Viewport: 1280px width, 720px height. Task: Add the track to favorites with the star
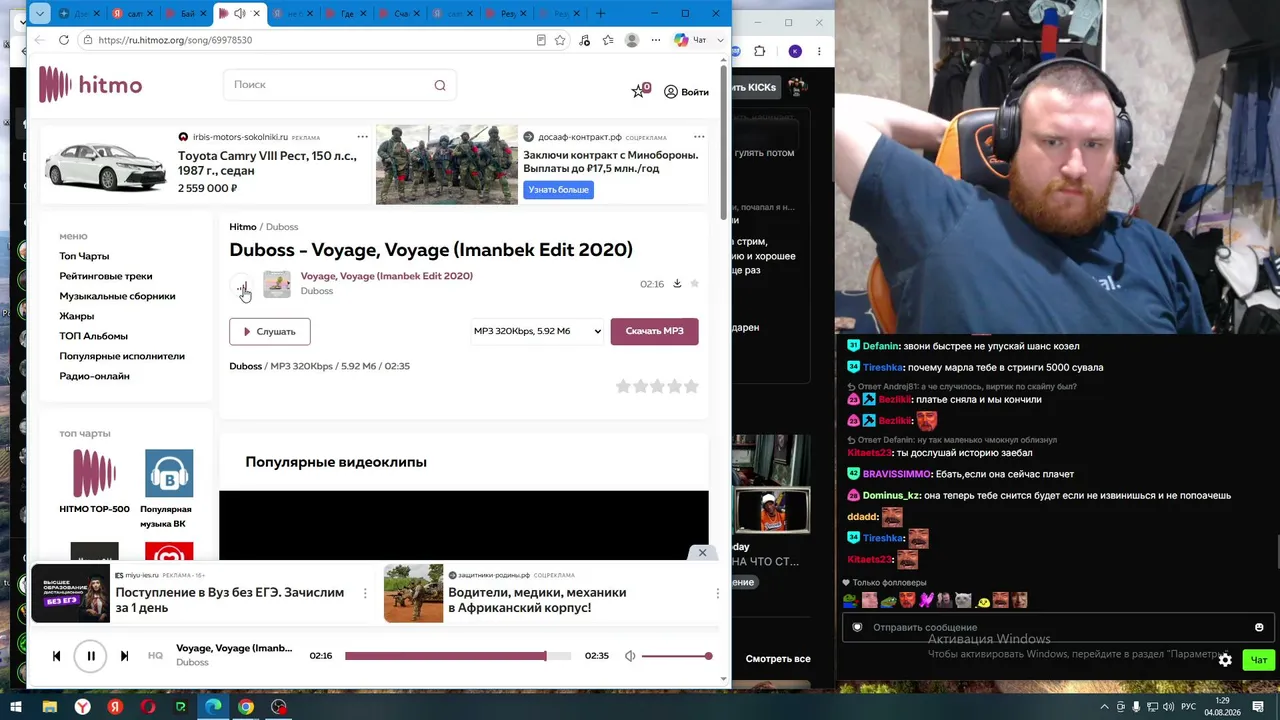pos(694,283)
